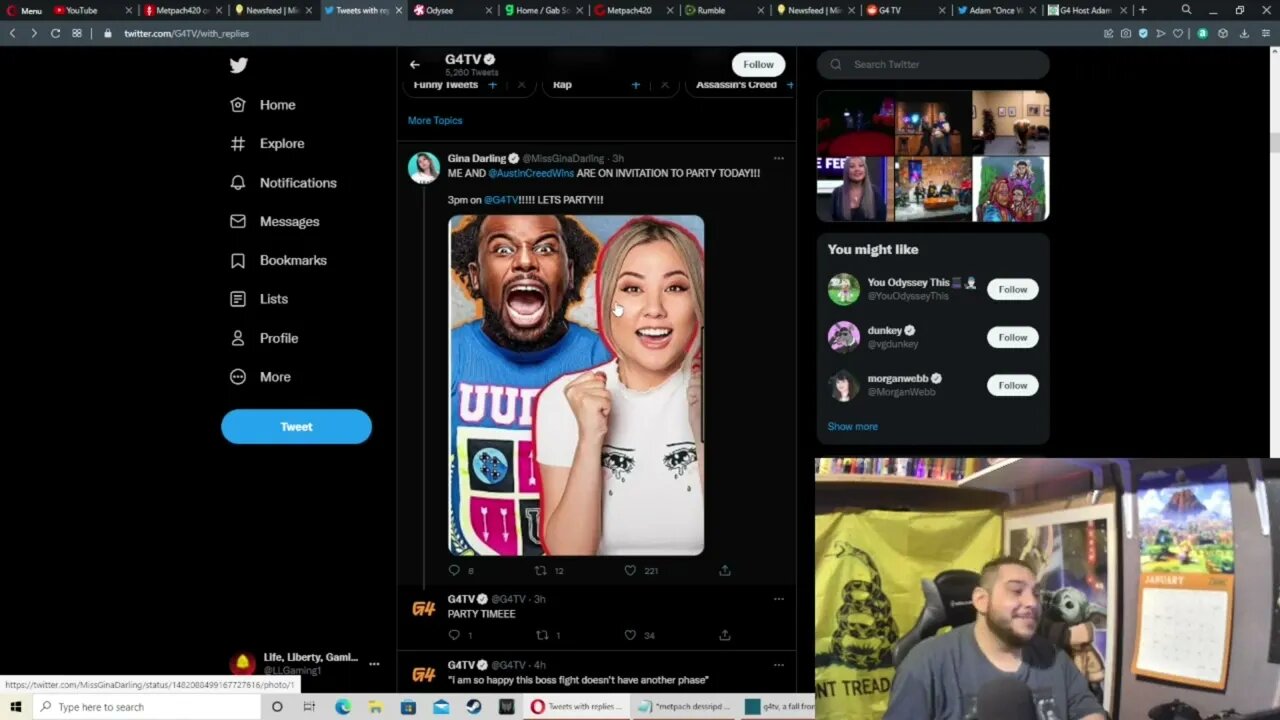Retweet the PARTY TIMEEE tweet
The height and width of the screenshot is (720, 1280).
point(543,635)
